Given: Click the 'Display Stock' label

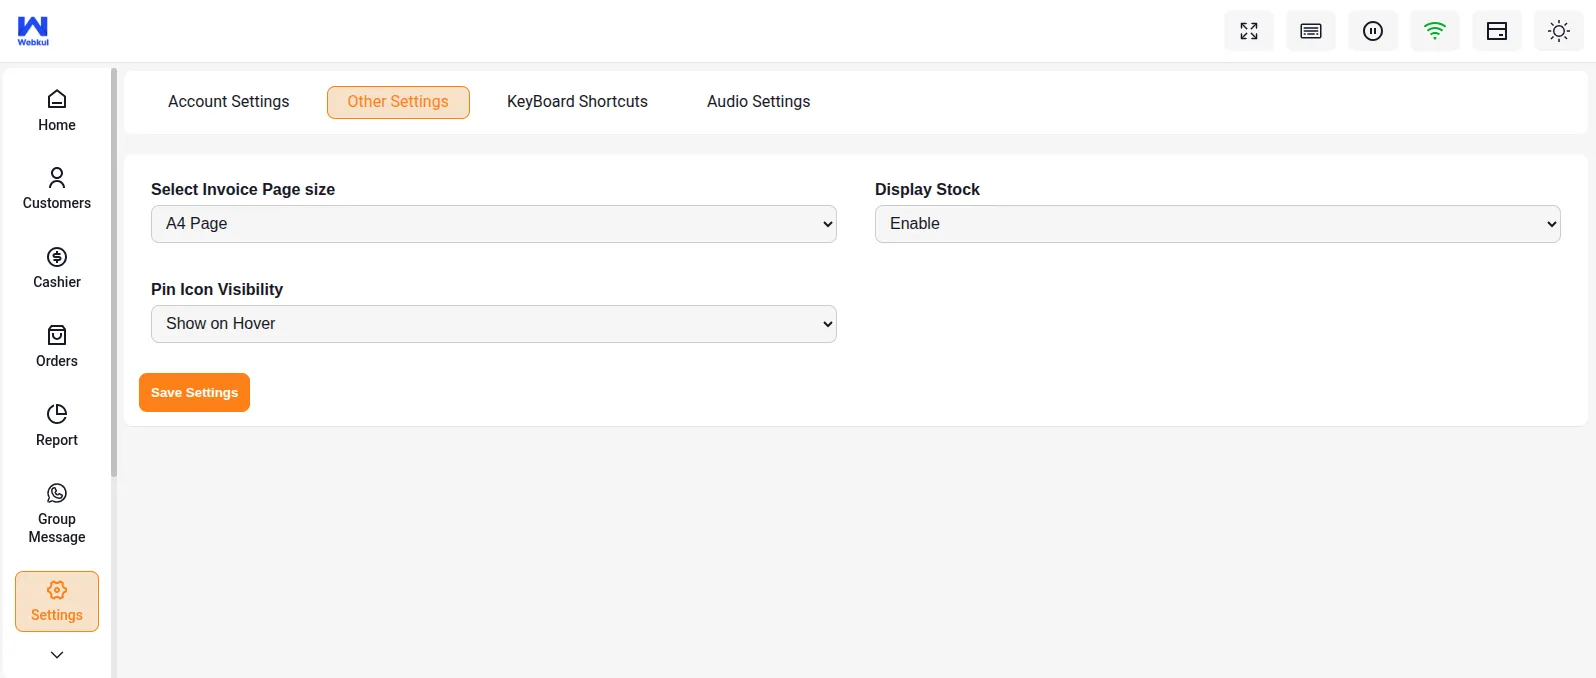Looking at the screenshot, I should (x=927, y=189).
